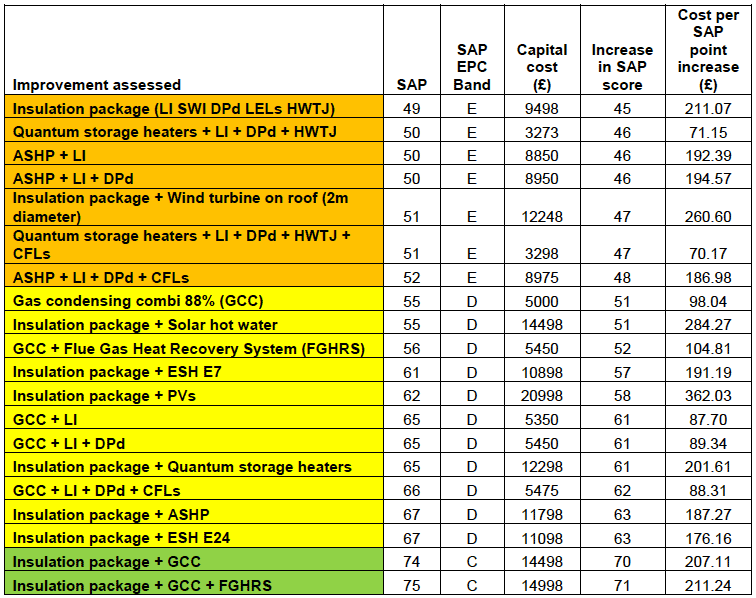Image resolution: width=756 pixels, height=598 pixels.
Task: Select 'Insulation package + ESH E24' label
Action: tap(122, 538)
